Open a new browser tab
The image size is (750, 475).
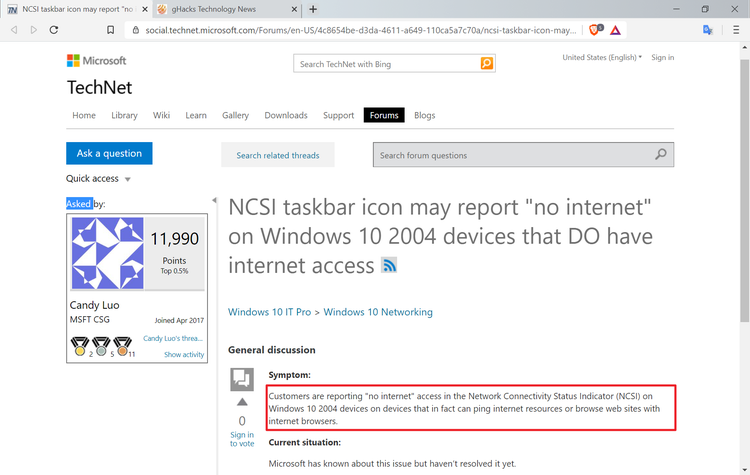click(x=313, y=9)
